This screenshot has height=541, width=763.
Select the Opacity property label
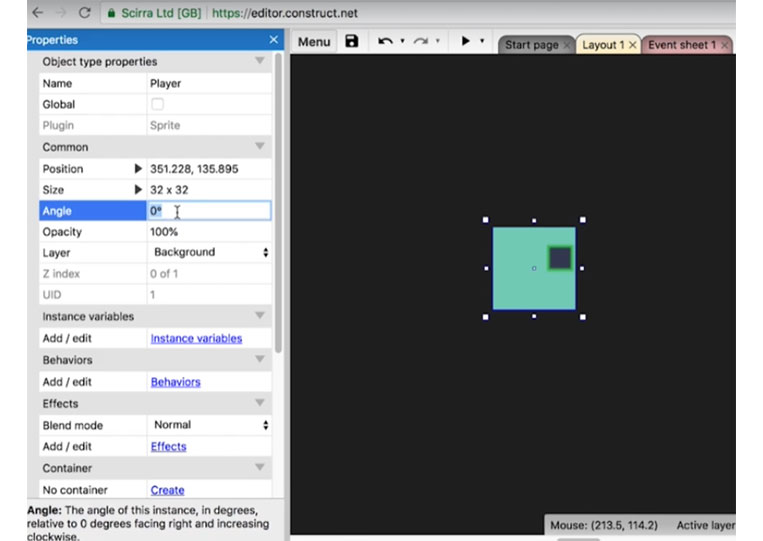click(x=62, y=232)
